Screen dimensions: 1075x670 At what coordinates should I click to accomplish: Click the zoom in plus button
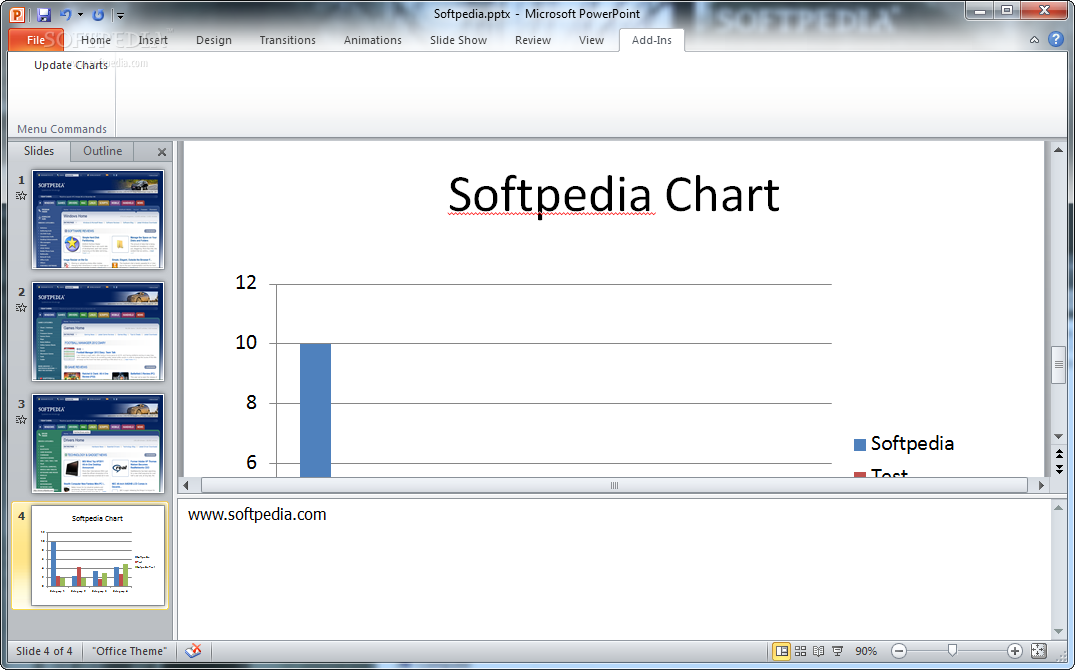[x=1015, y=651]
